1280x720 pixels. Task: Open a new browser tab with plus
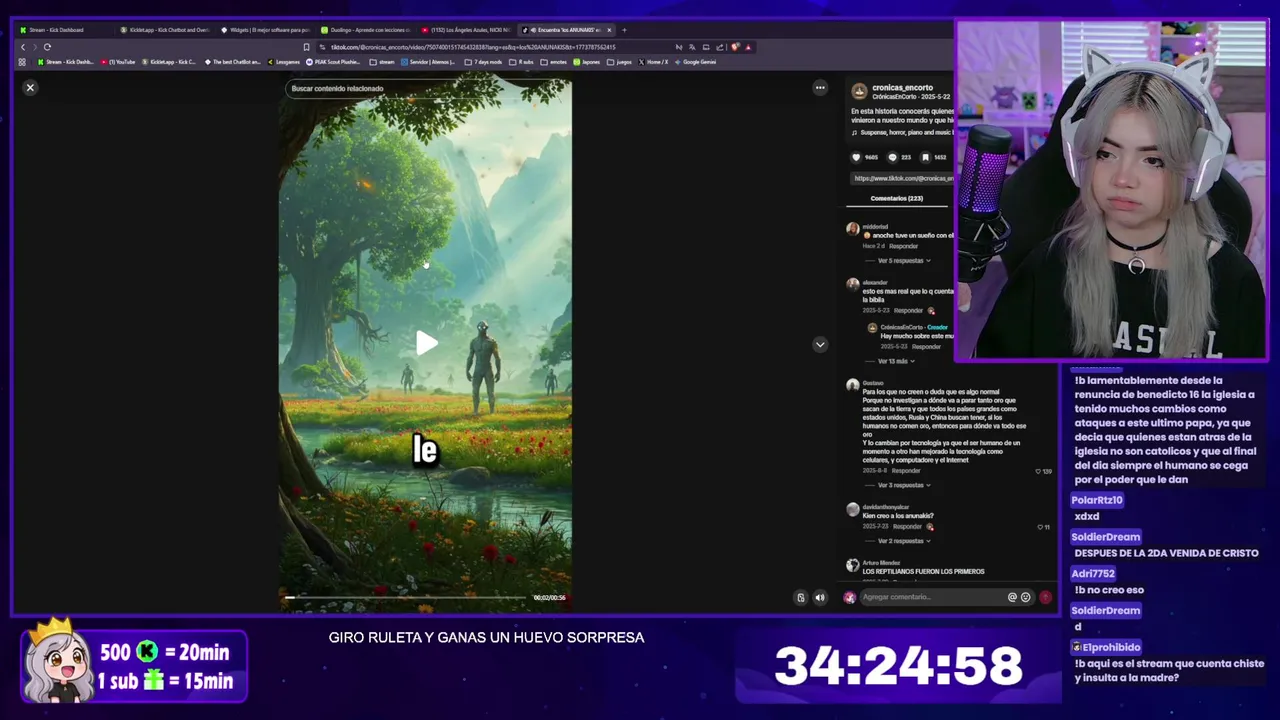click(624, 30)
